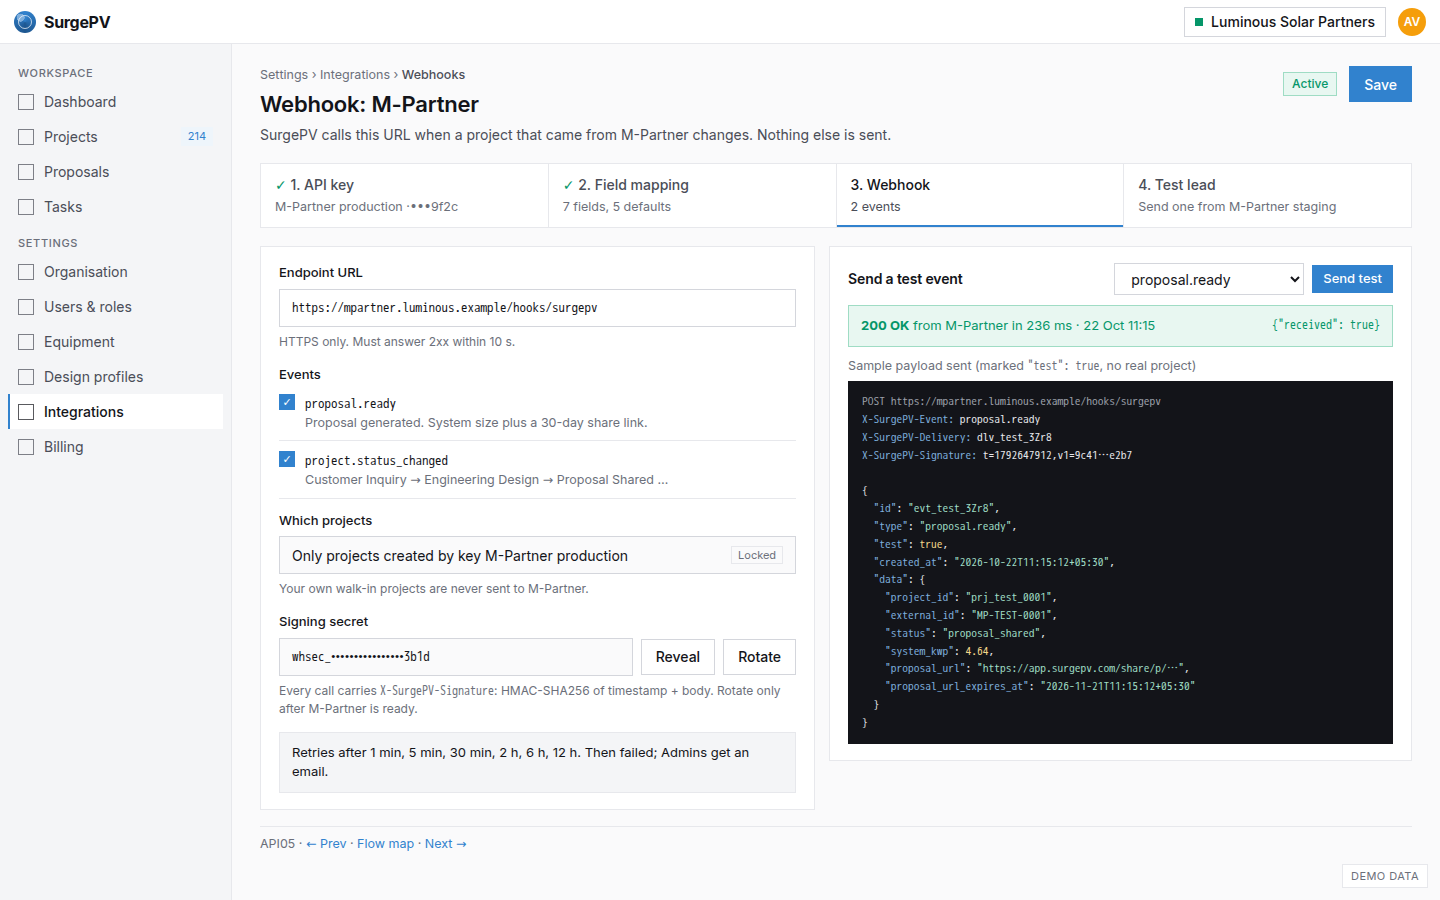
Task: Click the signing secret whsec field
Action: (x=456, y=657)
